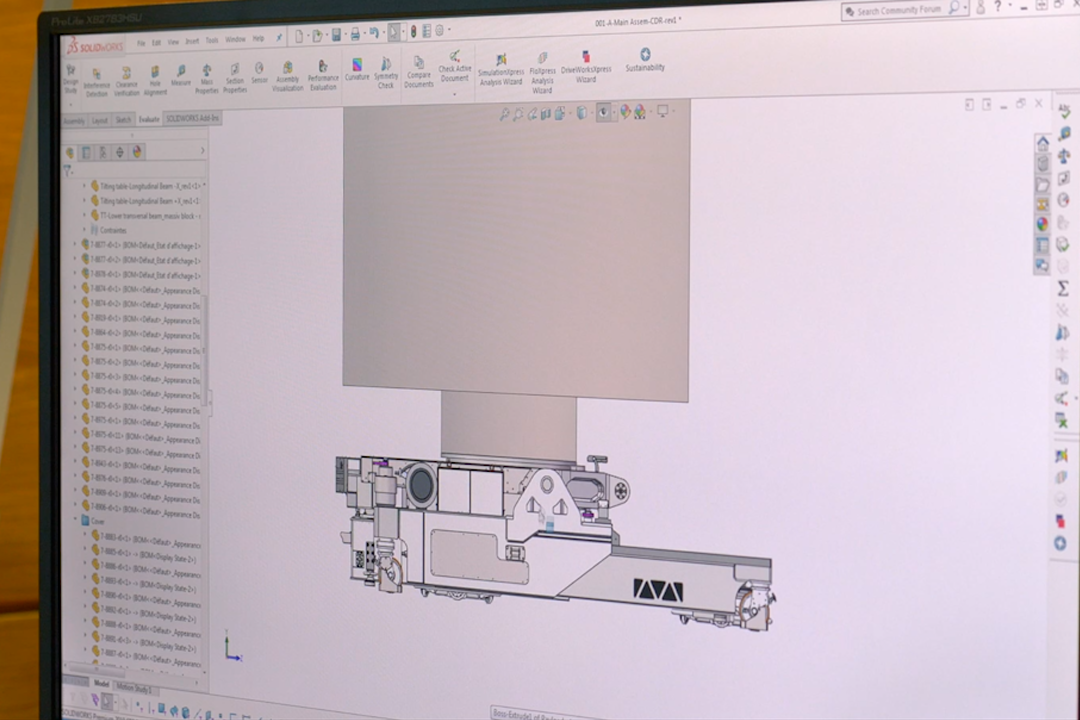Show Curvature display

coord(357,70)
